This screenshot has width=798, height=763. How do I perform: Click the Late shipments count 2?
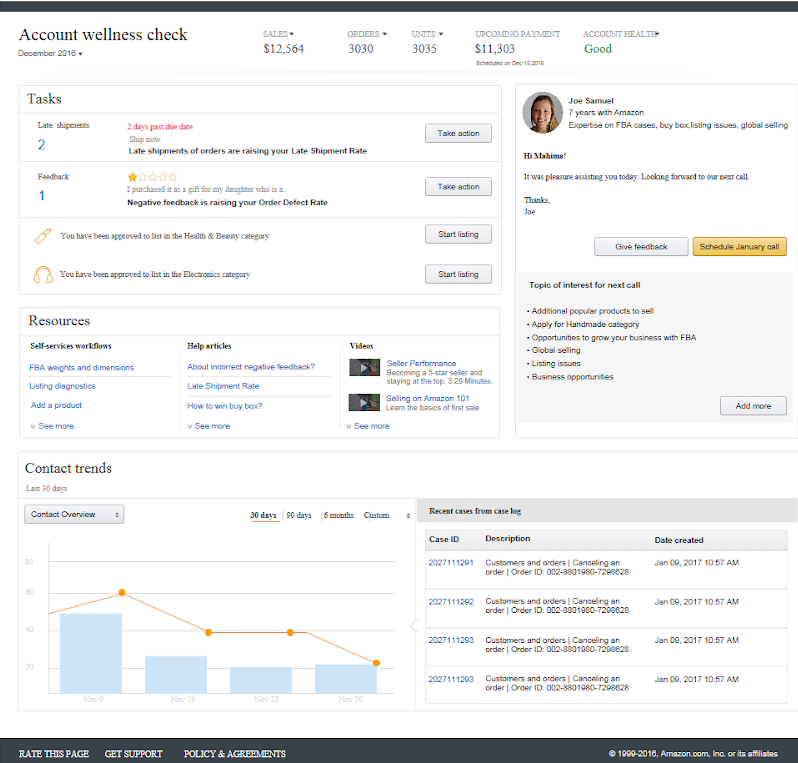[x=41, y=145]
